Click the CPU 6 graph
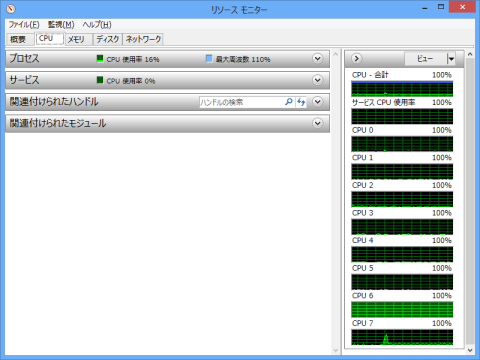Viewport: 480px width, 360px height. (402, 310)
